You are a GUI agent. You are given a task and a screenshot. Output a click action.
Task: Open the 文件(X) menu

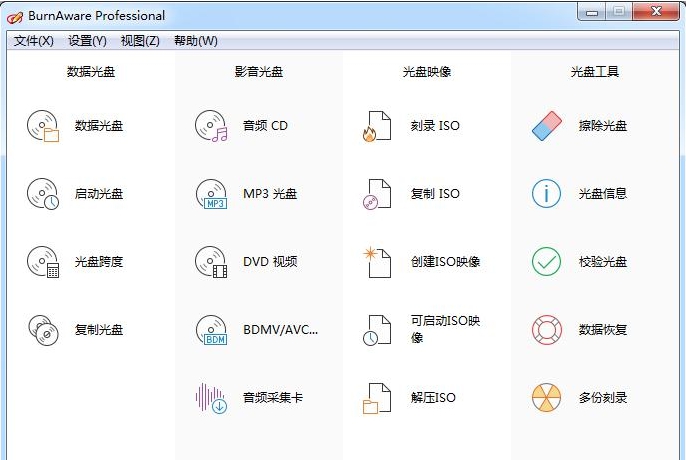pos(34,41)
